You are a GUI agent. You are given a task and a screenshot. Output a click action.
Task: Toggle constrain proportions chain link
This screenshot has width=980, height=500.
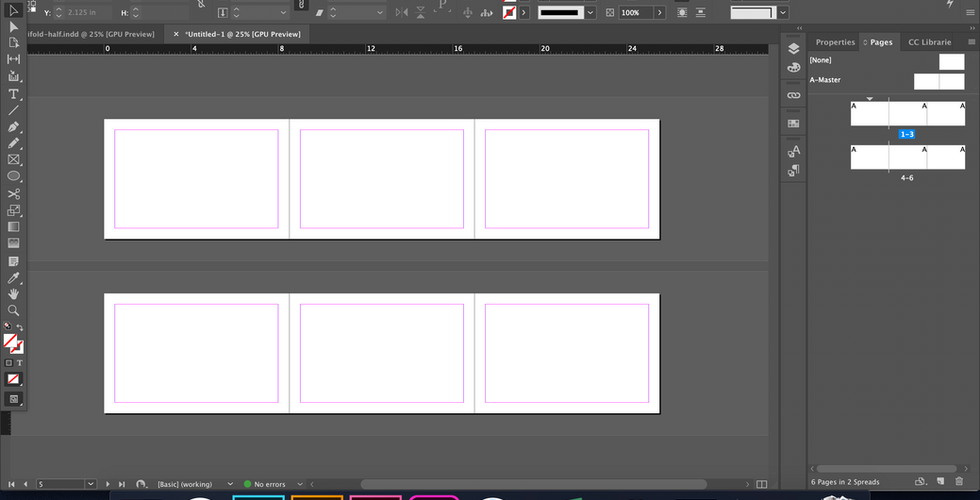[x=301, y=5]
